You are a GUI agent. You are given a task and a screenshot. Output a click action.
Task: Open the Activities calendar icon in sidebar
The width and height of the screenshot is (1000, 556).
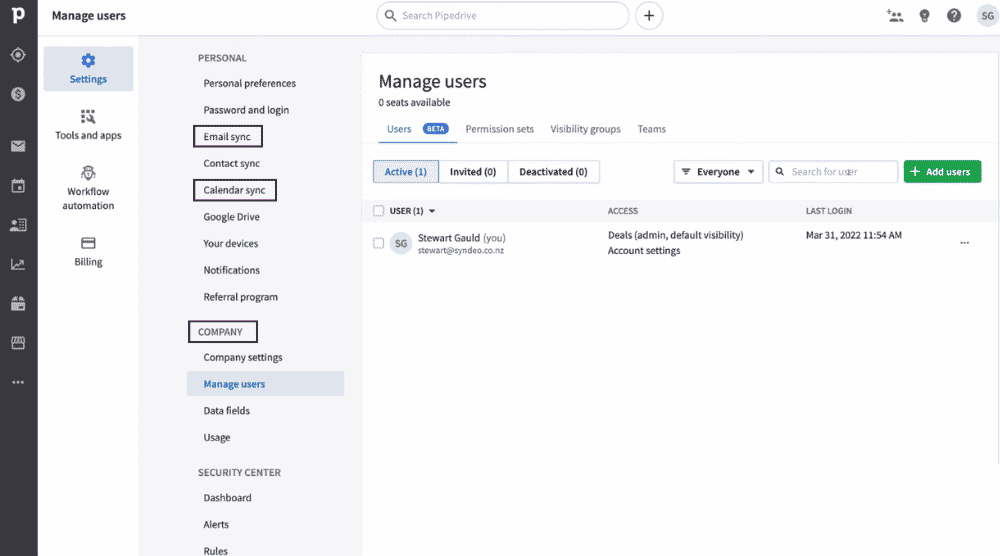click(x=18, y=186)
